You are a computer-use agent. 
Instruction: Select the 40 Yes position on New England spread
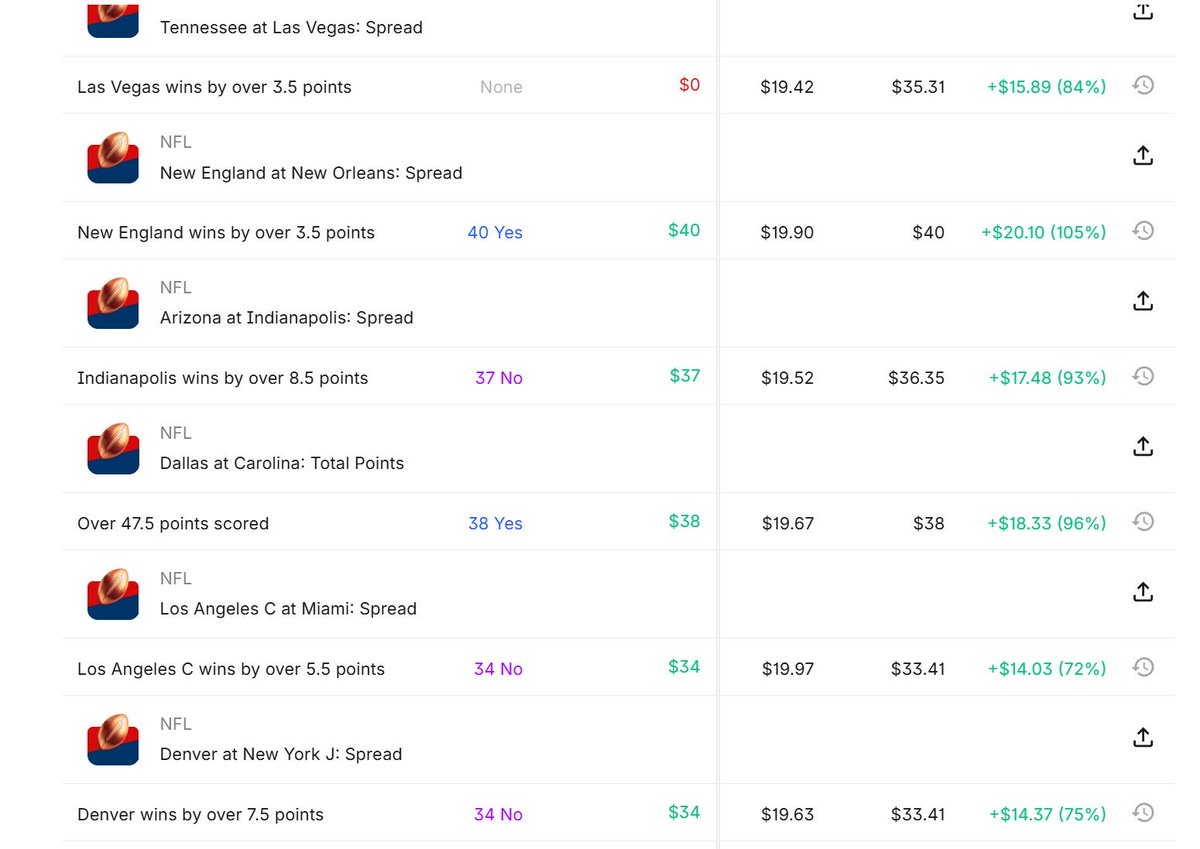click(x=495, y=231)
